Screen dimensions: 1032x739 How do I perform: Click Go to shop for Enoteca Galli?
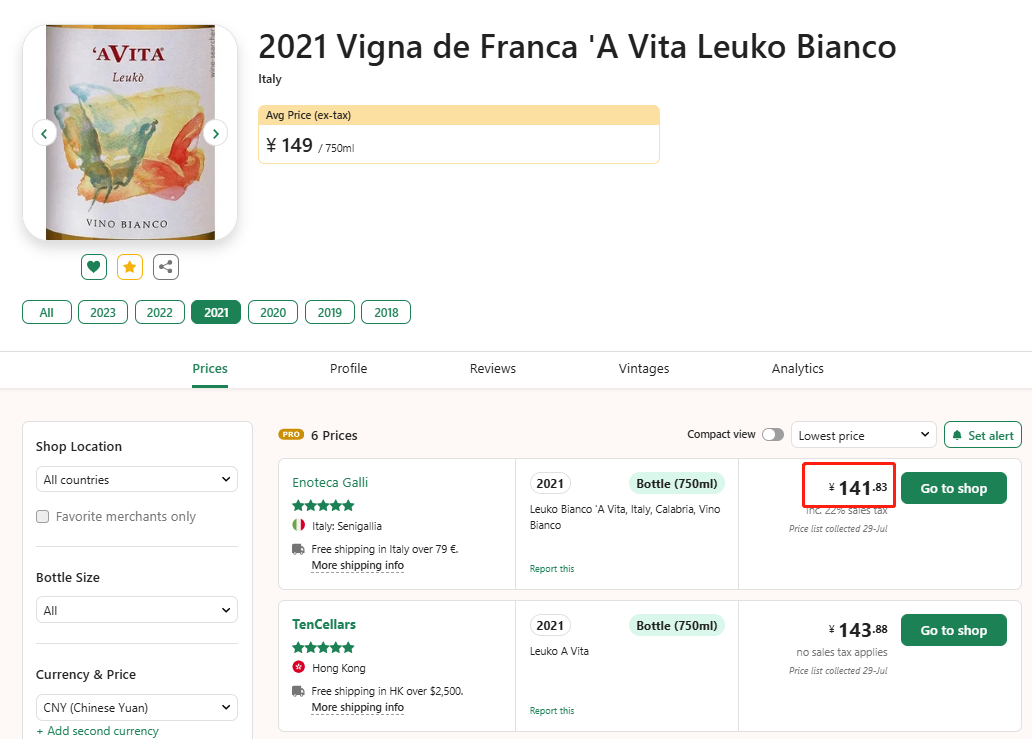coord(953,488)
